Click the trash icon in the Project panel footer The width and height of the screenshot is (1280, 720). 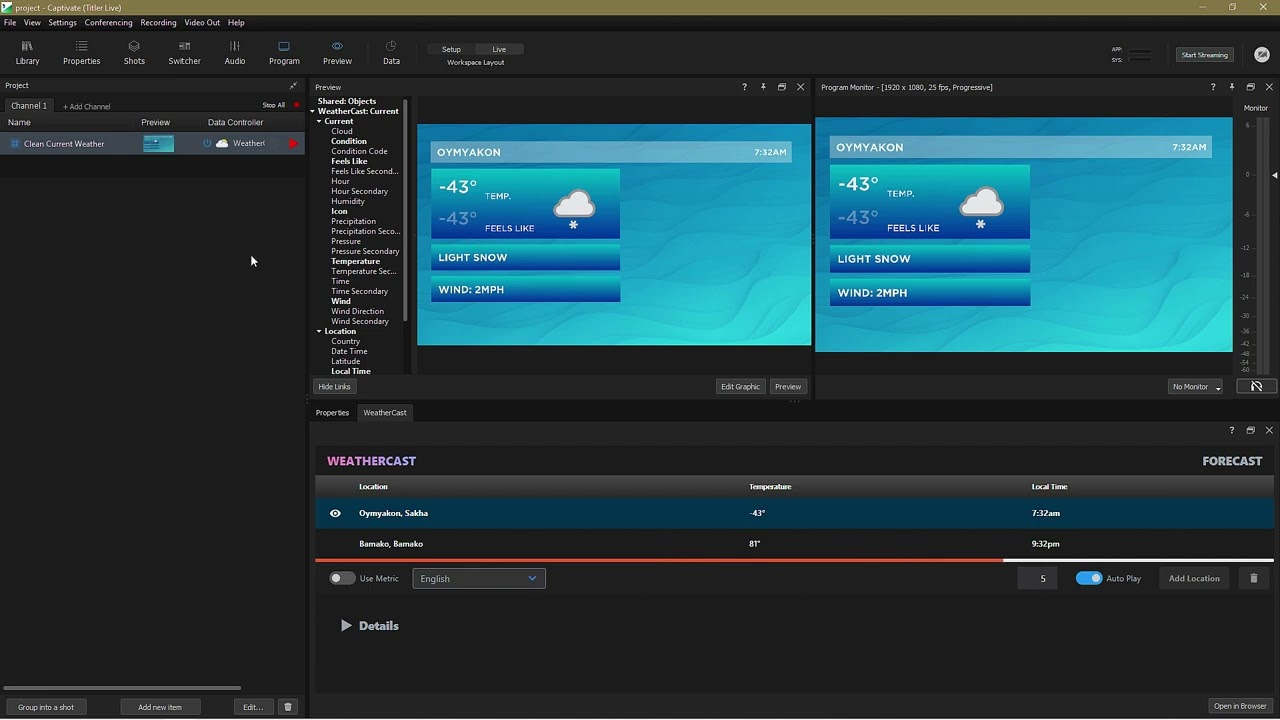click(x=288, y=707)
